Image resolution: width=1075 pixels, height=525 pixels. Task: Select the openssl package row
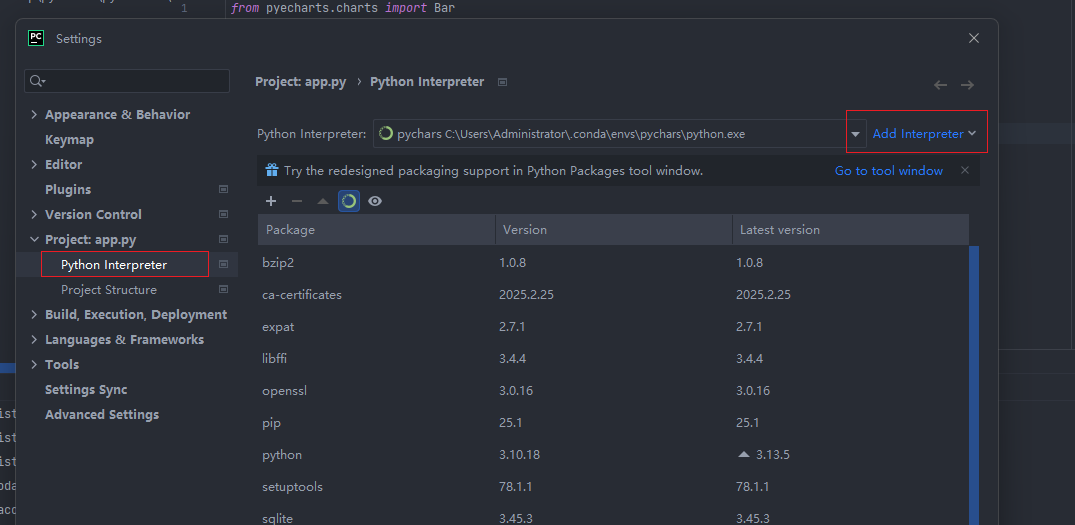613,391
